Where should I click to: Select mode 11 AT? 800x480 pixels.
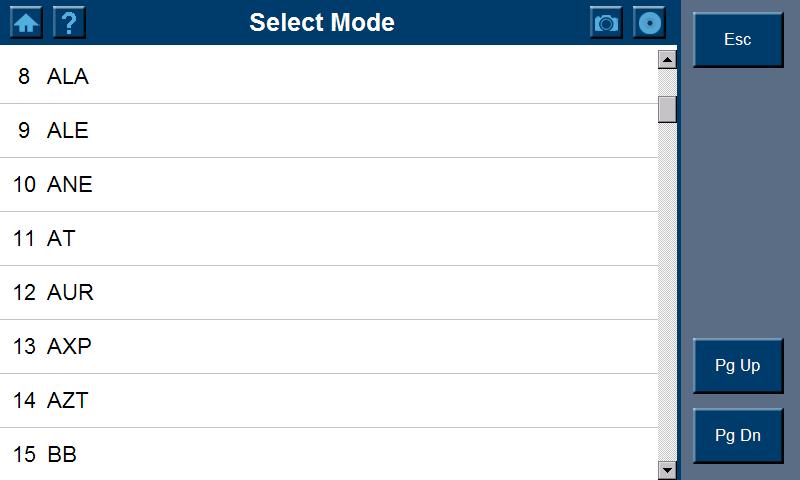(328, 238)
